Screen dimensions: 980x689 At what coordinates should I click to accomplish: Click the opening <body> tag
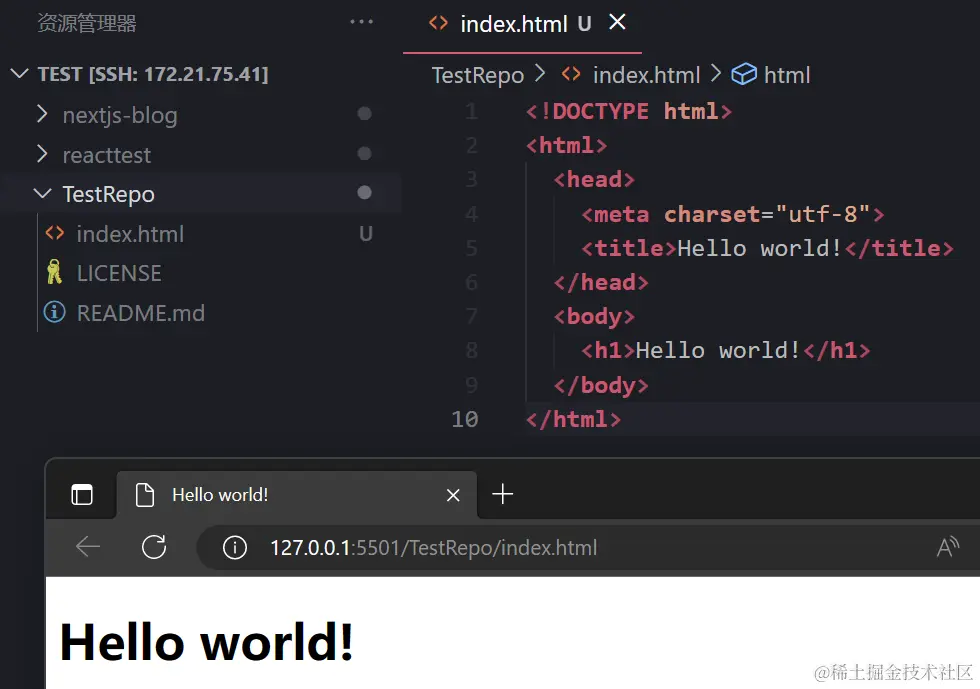(594, 316)
